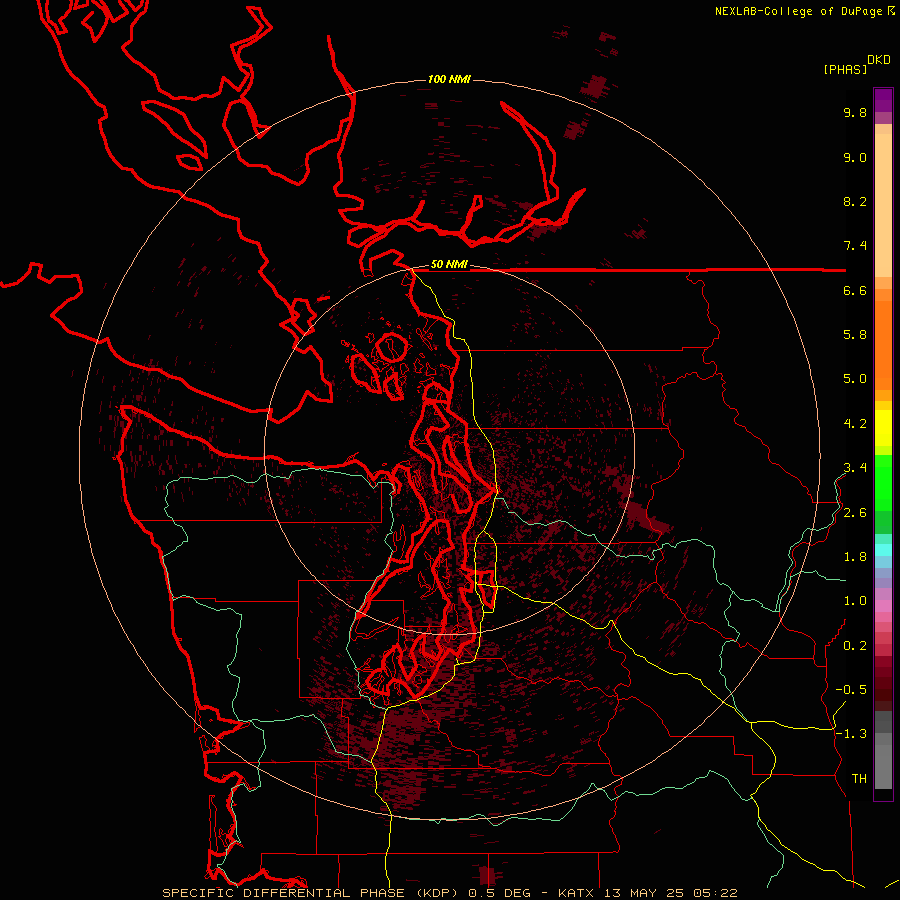Click the 9.0 color scale value
900x900 pixels.
pyautogui.click(x=855, y=157)
